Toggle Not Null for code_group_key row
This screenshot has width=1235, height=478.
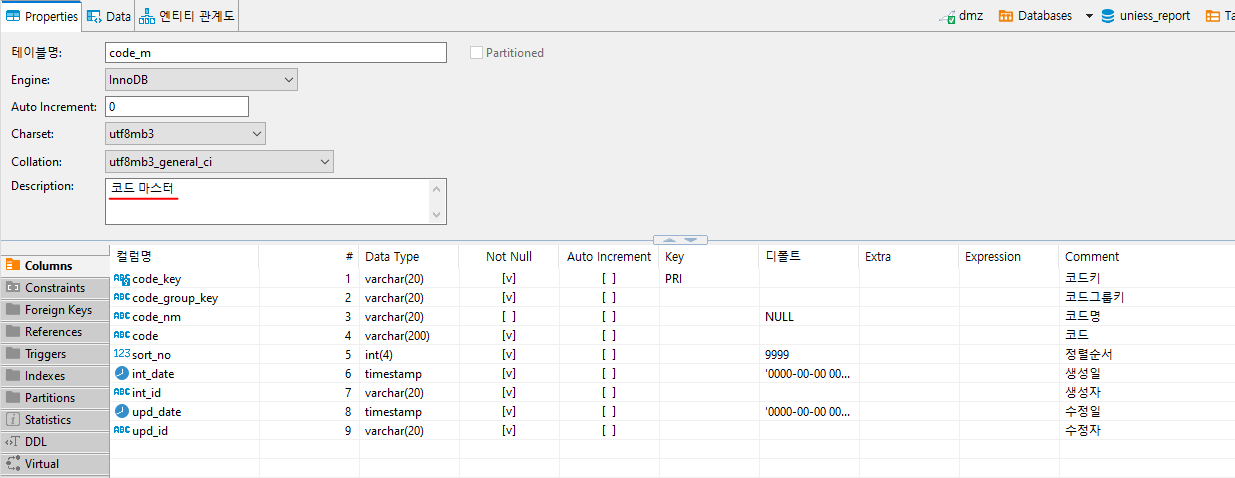click(509, 298)
